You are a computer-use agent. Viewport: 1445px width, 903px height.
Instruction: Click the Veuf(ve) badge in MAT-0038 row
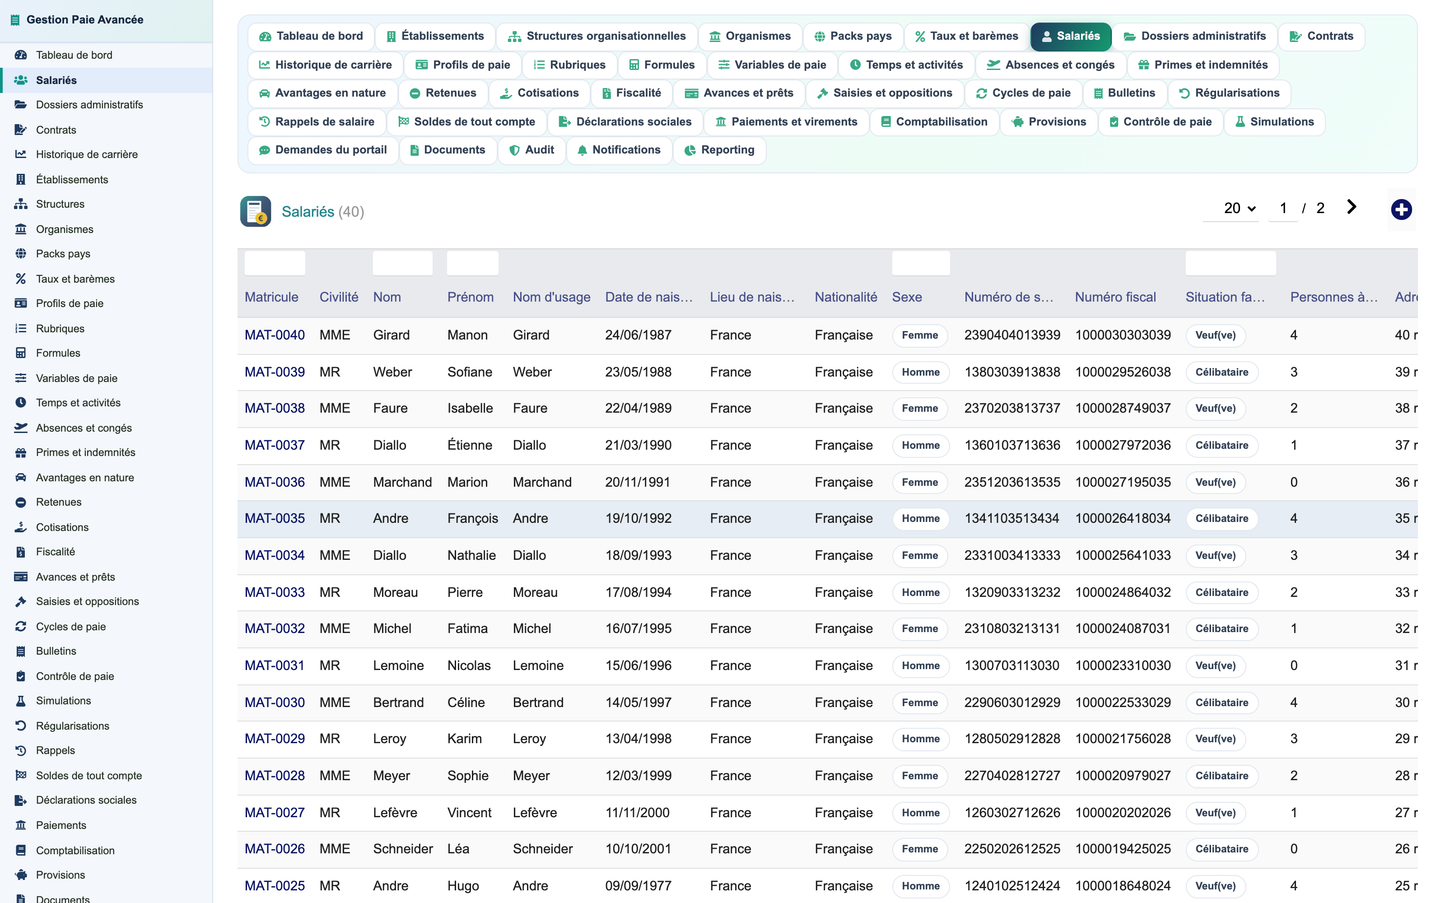pyautogui.click(x=1216, y=408)
